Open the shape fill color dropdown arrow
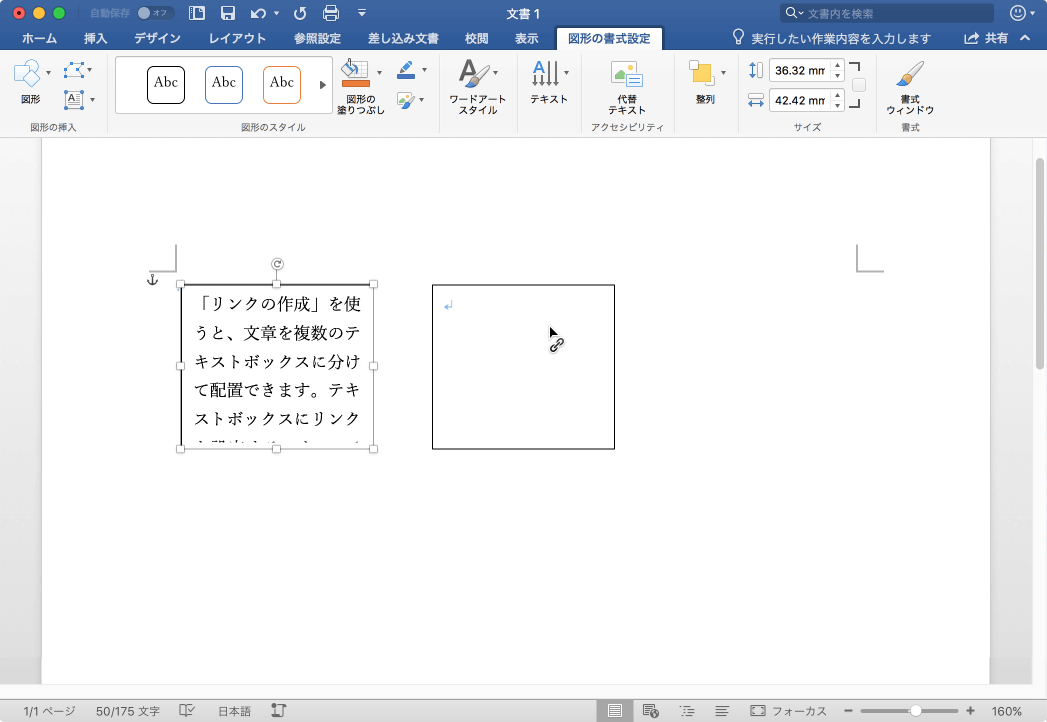Screen dimensions: 1047x722 point(379,73)
